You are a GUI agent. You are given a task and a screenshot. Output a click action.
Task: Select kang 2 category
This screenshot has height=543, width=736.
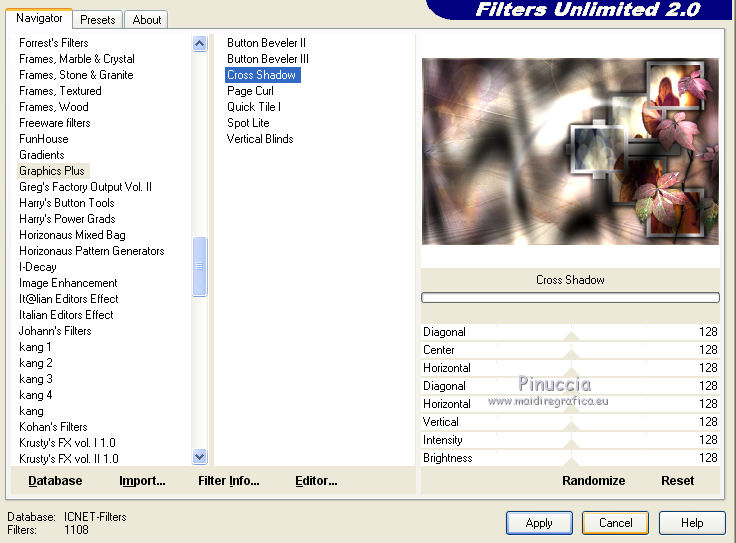(x=36, y=363)
